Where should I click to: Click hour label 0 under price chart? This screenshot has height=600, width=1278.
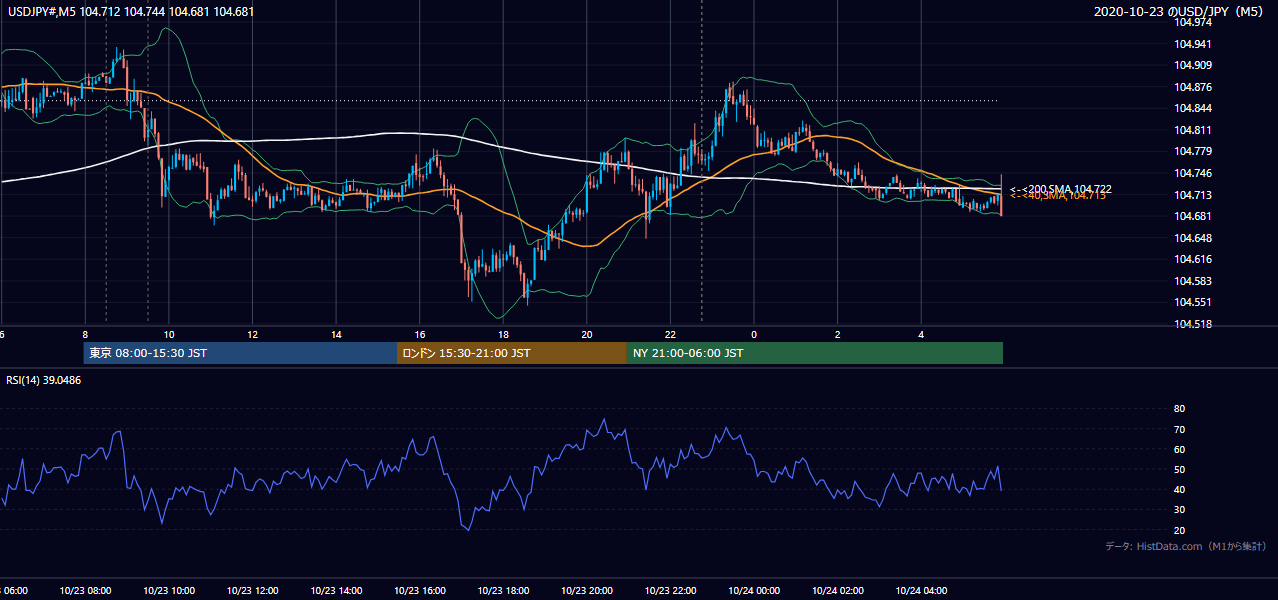(754, 335)
